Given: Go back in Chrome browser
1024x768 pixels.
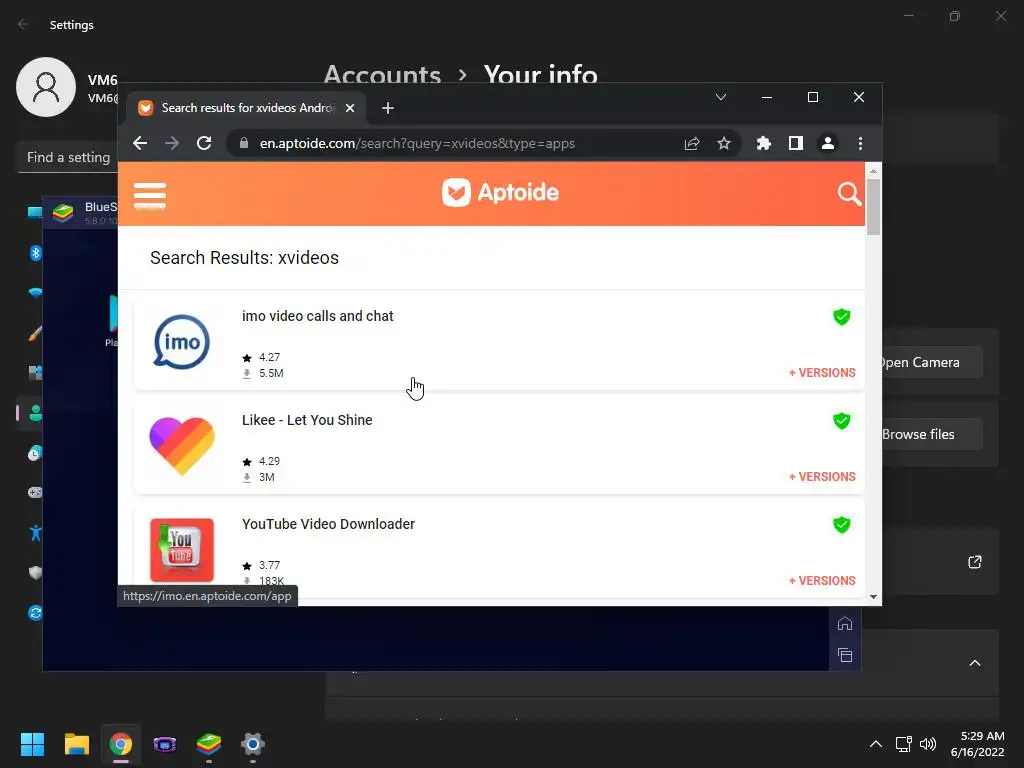Looking at the screenshot, I should (140, 144).
